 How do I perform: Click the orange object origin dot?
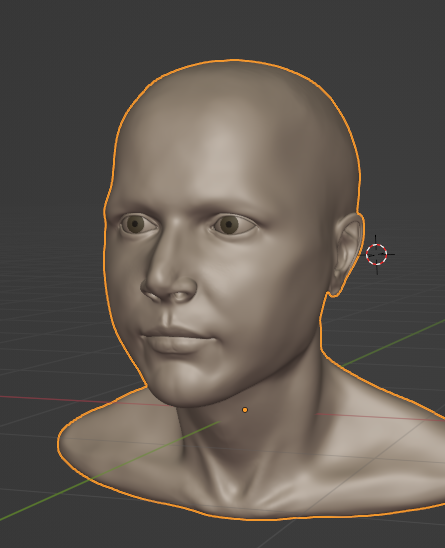[x=245, y=410]
